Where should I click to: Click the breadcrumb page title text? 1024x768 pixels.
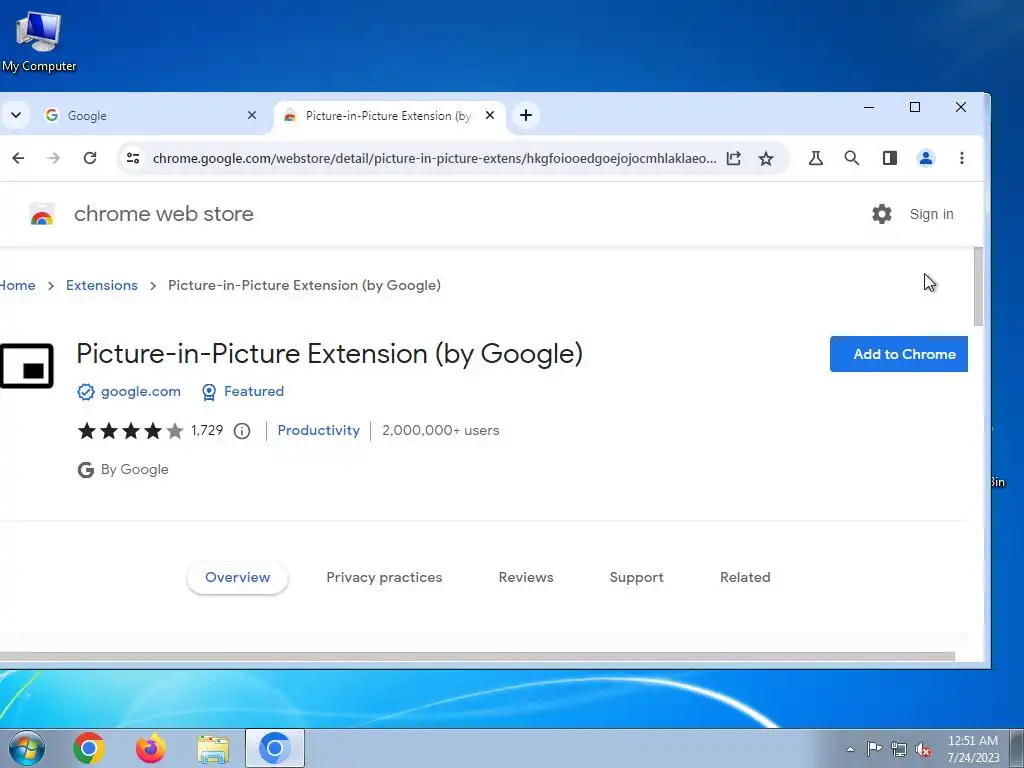(304, 285)
